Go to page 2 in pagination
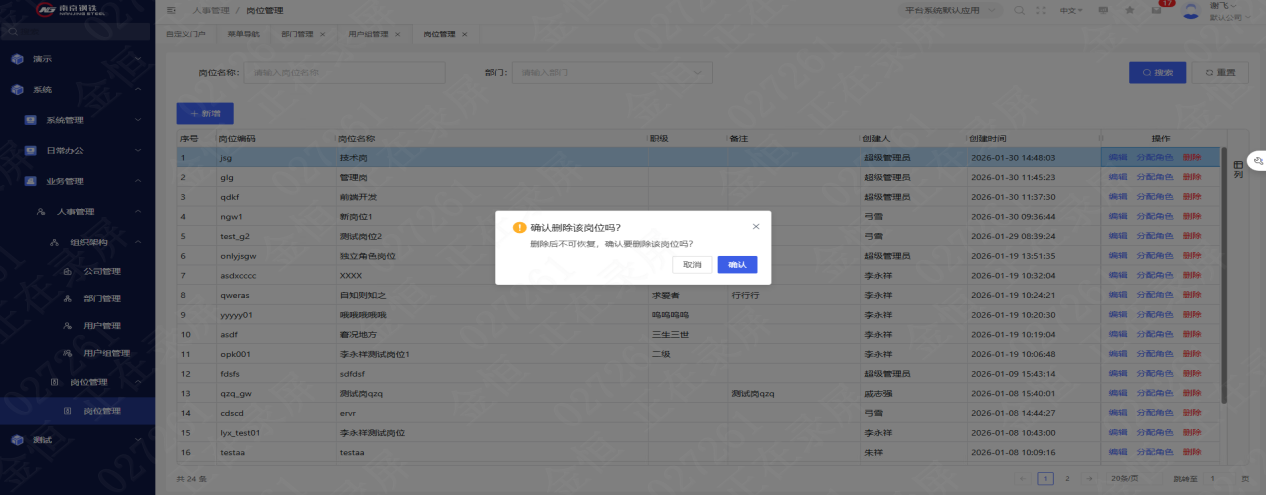Screen dimensions: 1266x495 pos(1068,479)
